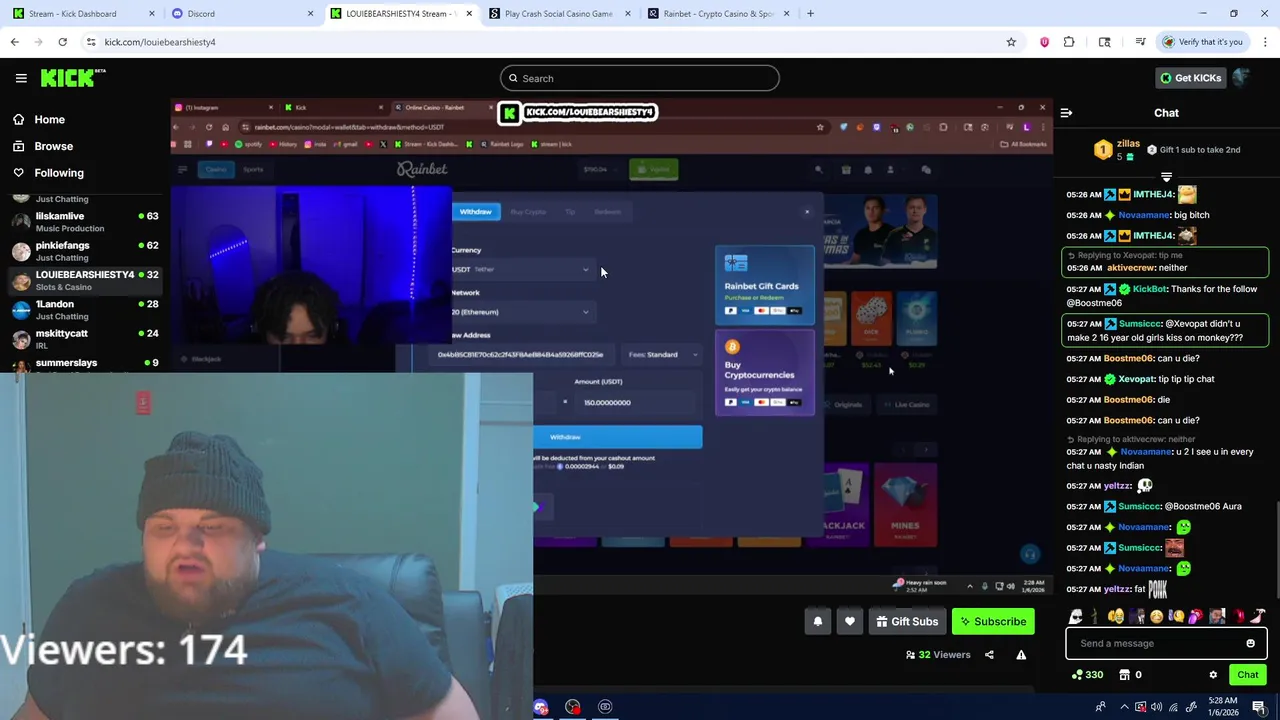Open liskamlive channel from the sidebar
This screenshot has width=1280, height=720.
(x=84, y=222)
